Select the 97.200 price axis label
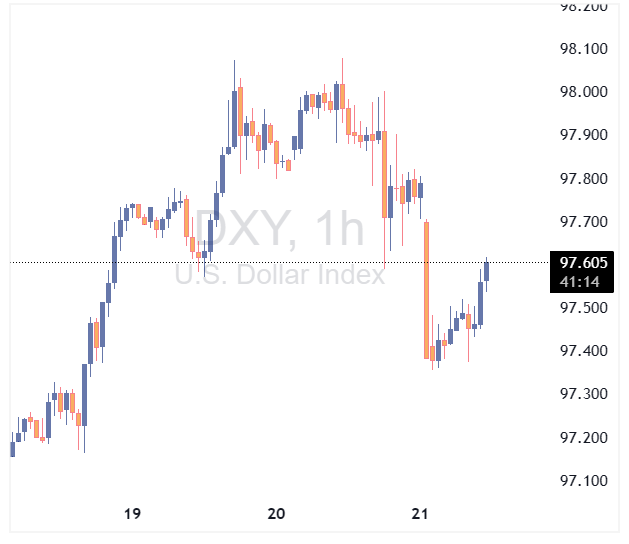The image size is (629, 544). point(584,437)
